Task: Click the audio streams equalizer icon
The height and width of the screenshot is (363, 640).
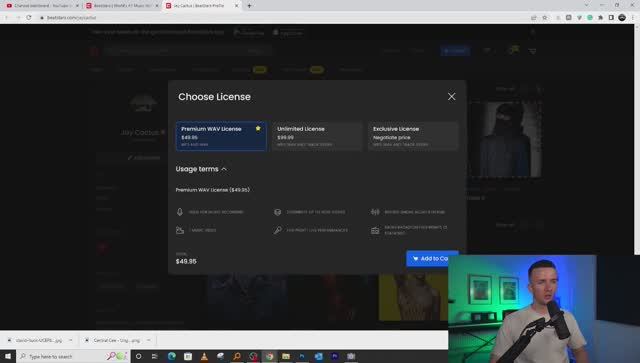Action: 375,212
